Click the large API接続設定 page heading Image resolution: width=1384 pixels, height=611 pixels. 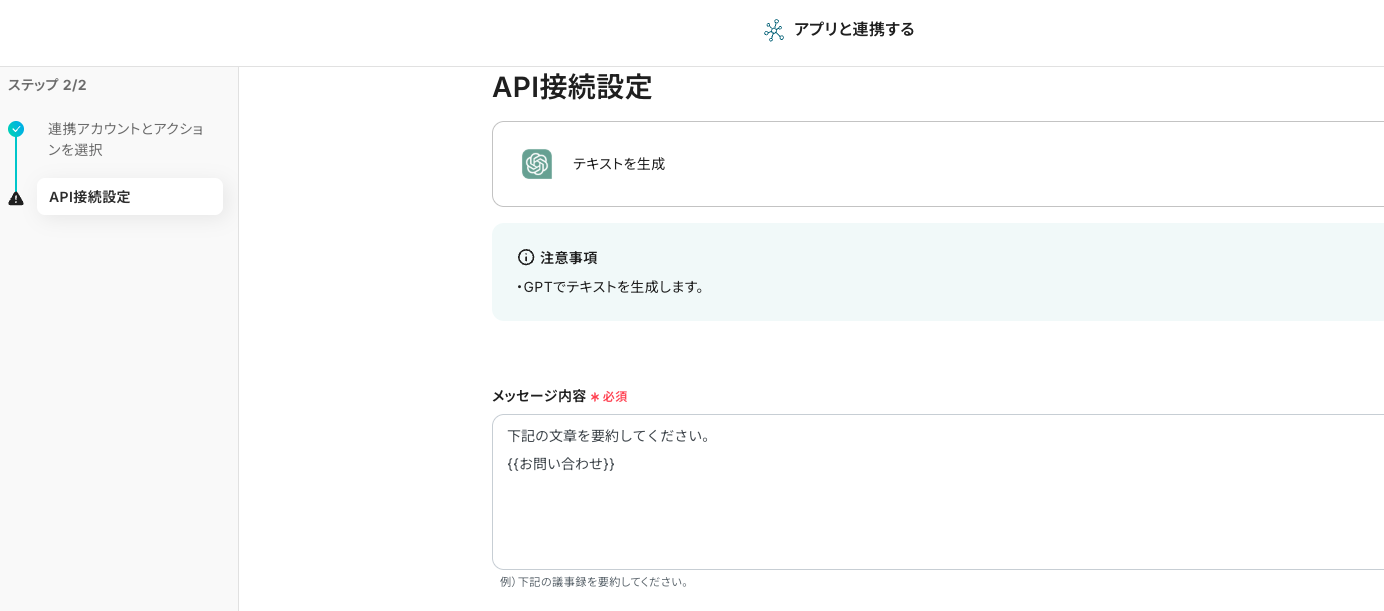(572, 88)
